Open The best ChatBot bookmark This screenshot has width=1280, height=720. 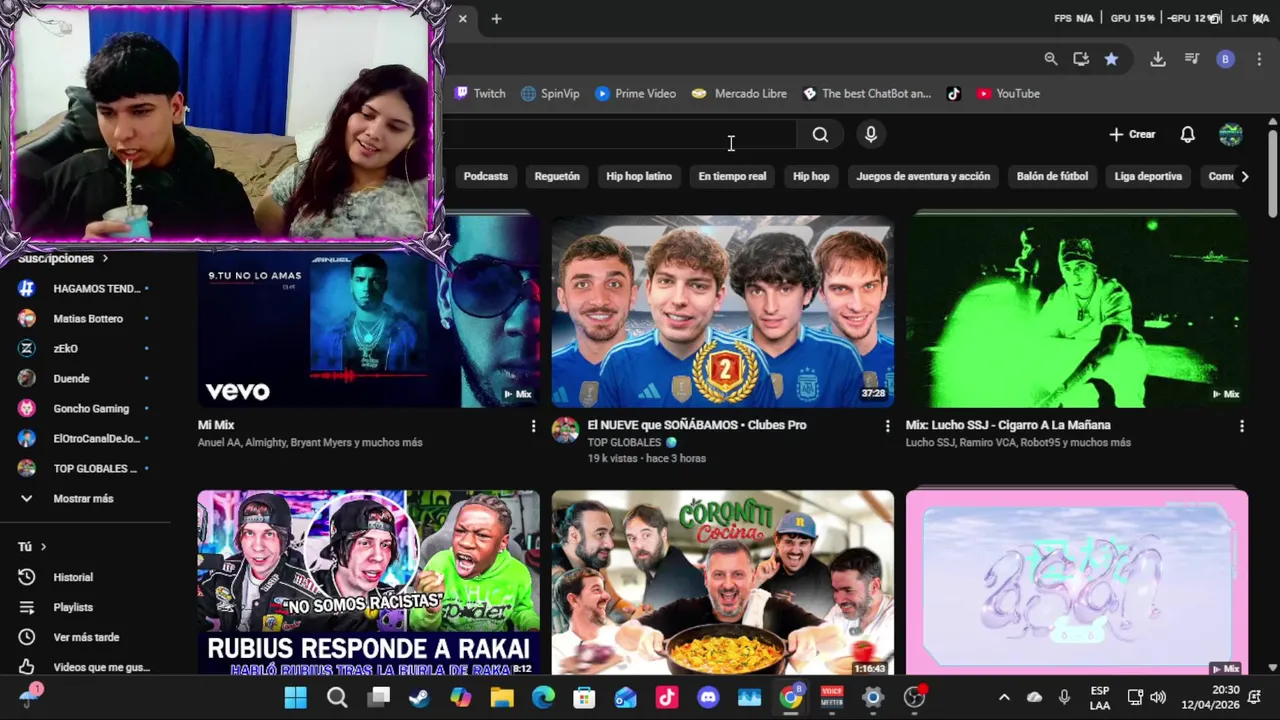[x=867, y=93]
